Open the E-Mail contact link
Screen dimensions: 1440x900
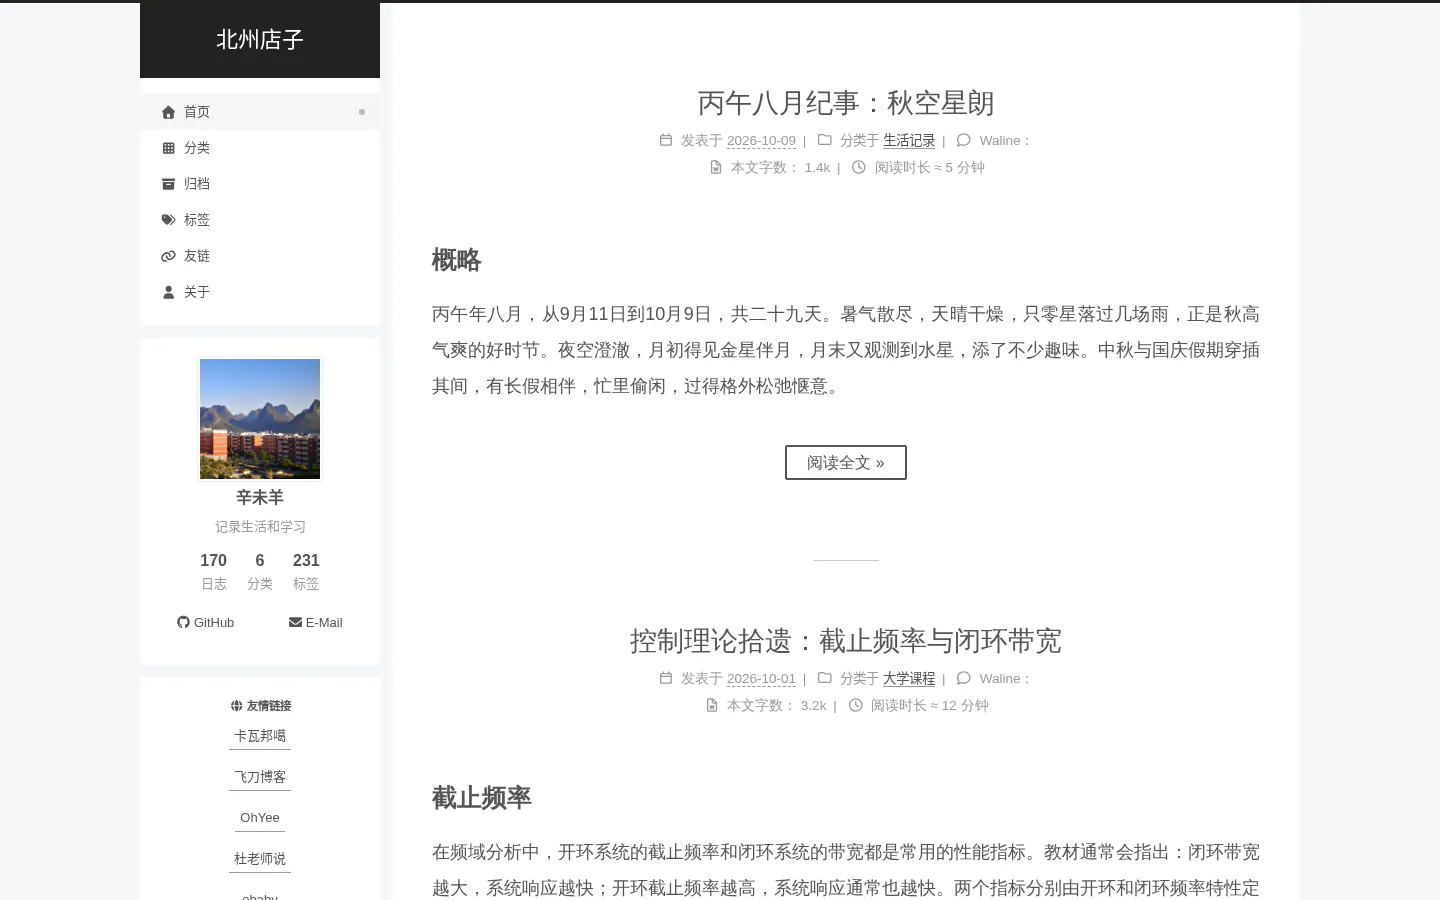click(x=316, y=622)
